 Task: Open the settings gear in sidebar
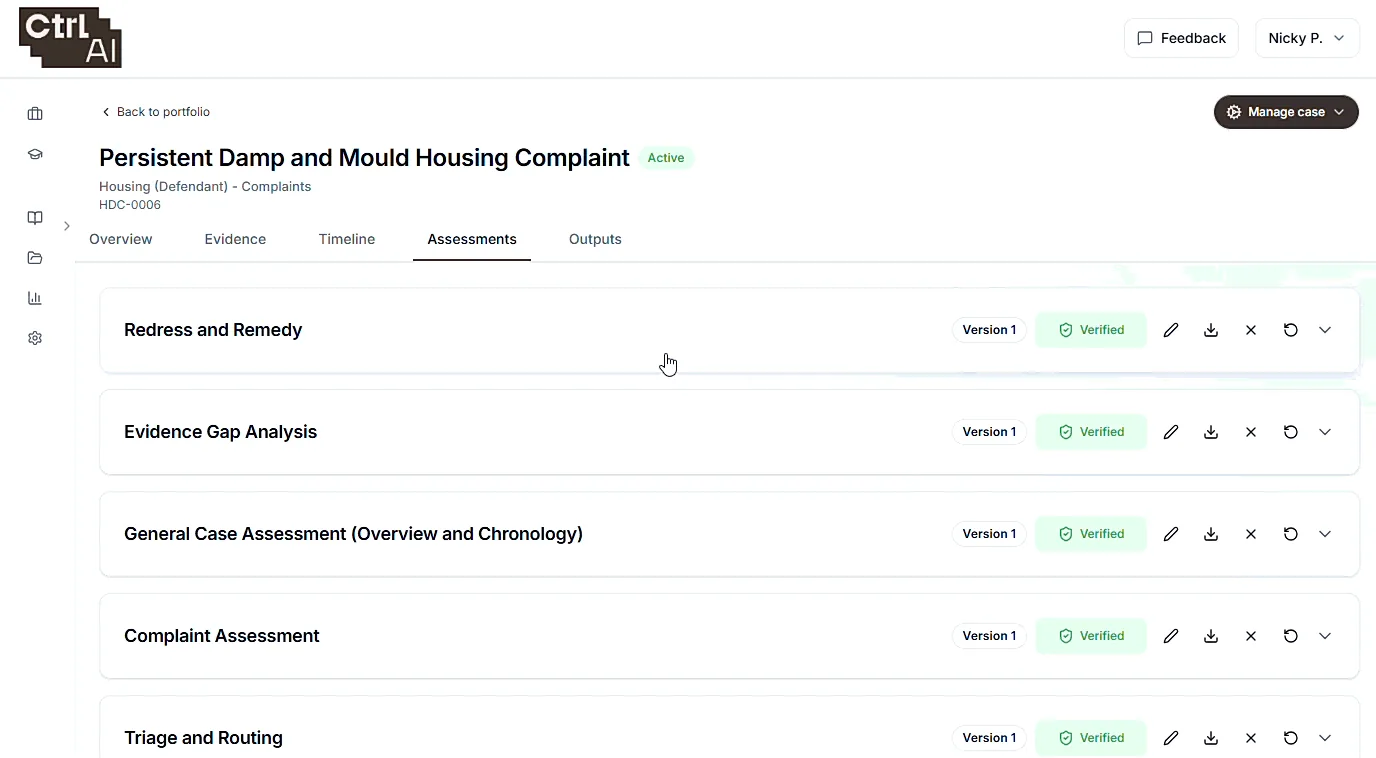pyautogui.click(x=35, y=338)
